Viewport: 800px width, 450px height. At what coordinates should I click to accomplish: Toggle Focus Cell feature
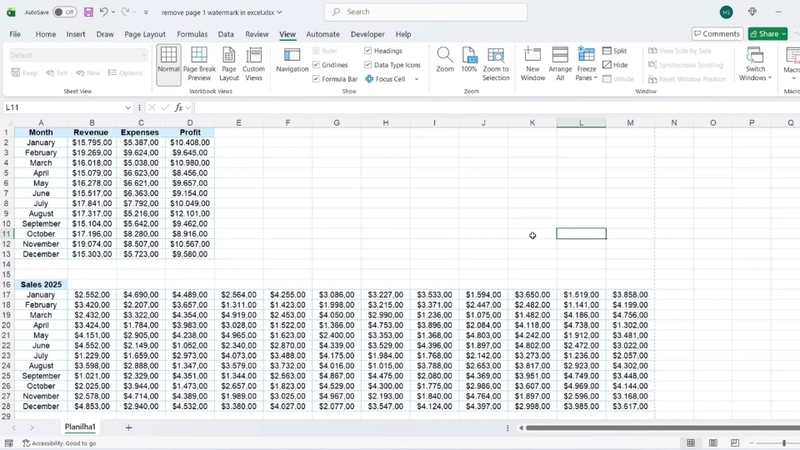pos(385,79)
